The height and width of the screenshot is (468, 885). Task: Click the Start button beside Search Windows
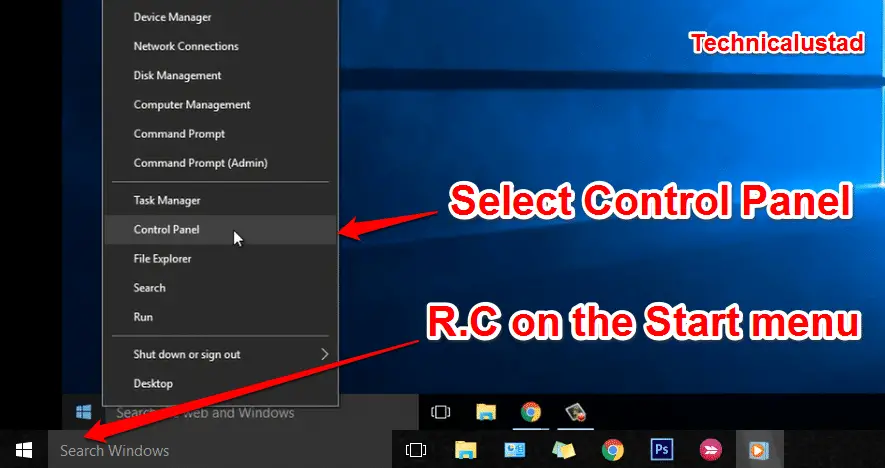24,450
